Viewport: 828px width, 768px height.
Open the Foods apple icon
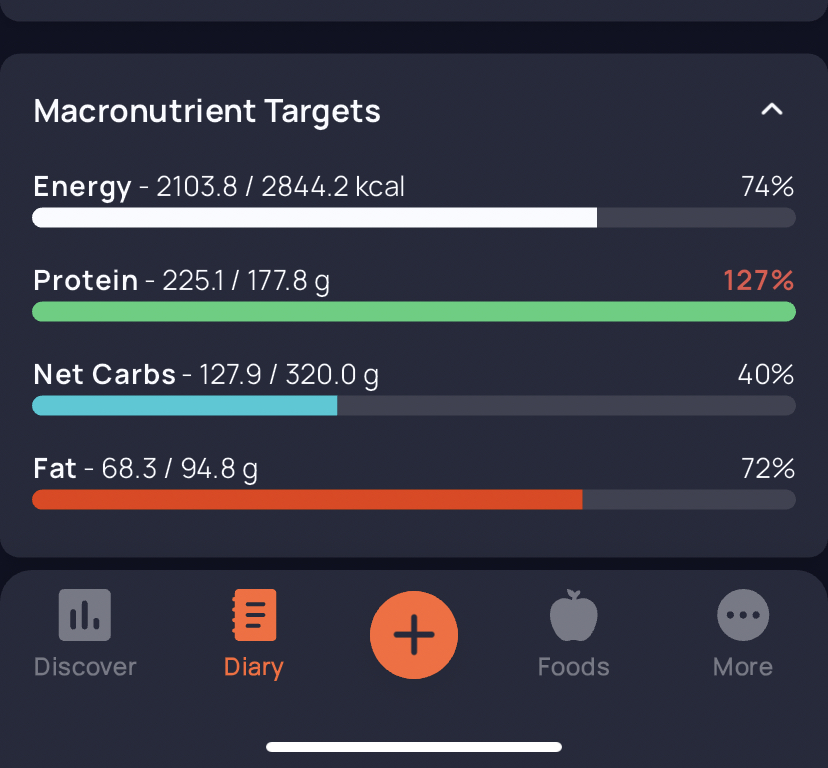coord(573,615)
